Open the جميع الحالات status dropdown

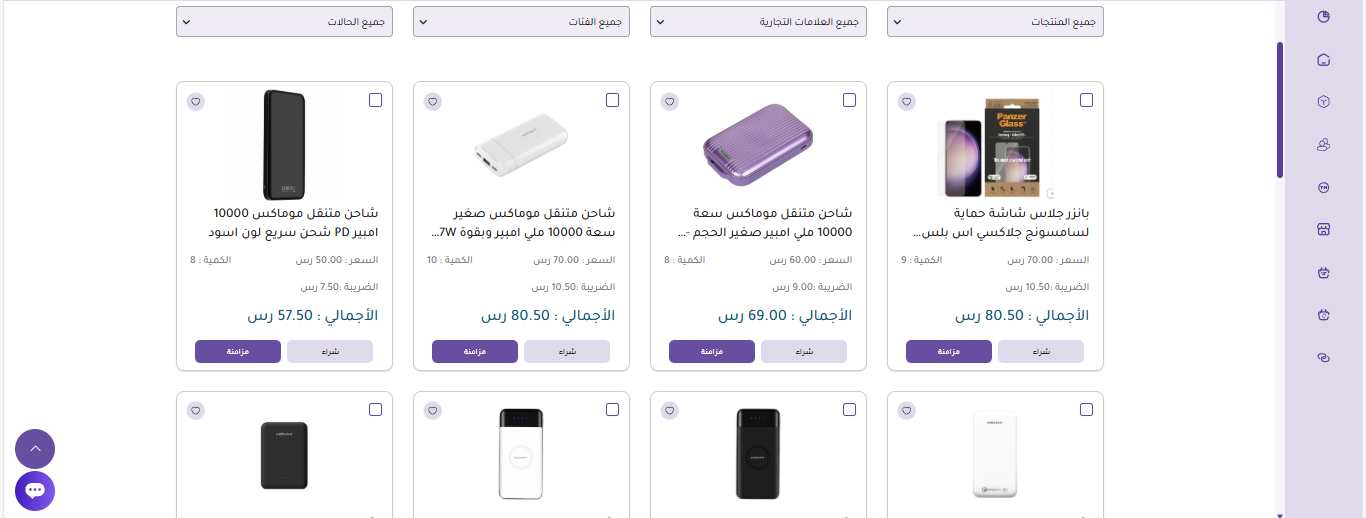284,22
